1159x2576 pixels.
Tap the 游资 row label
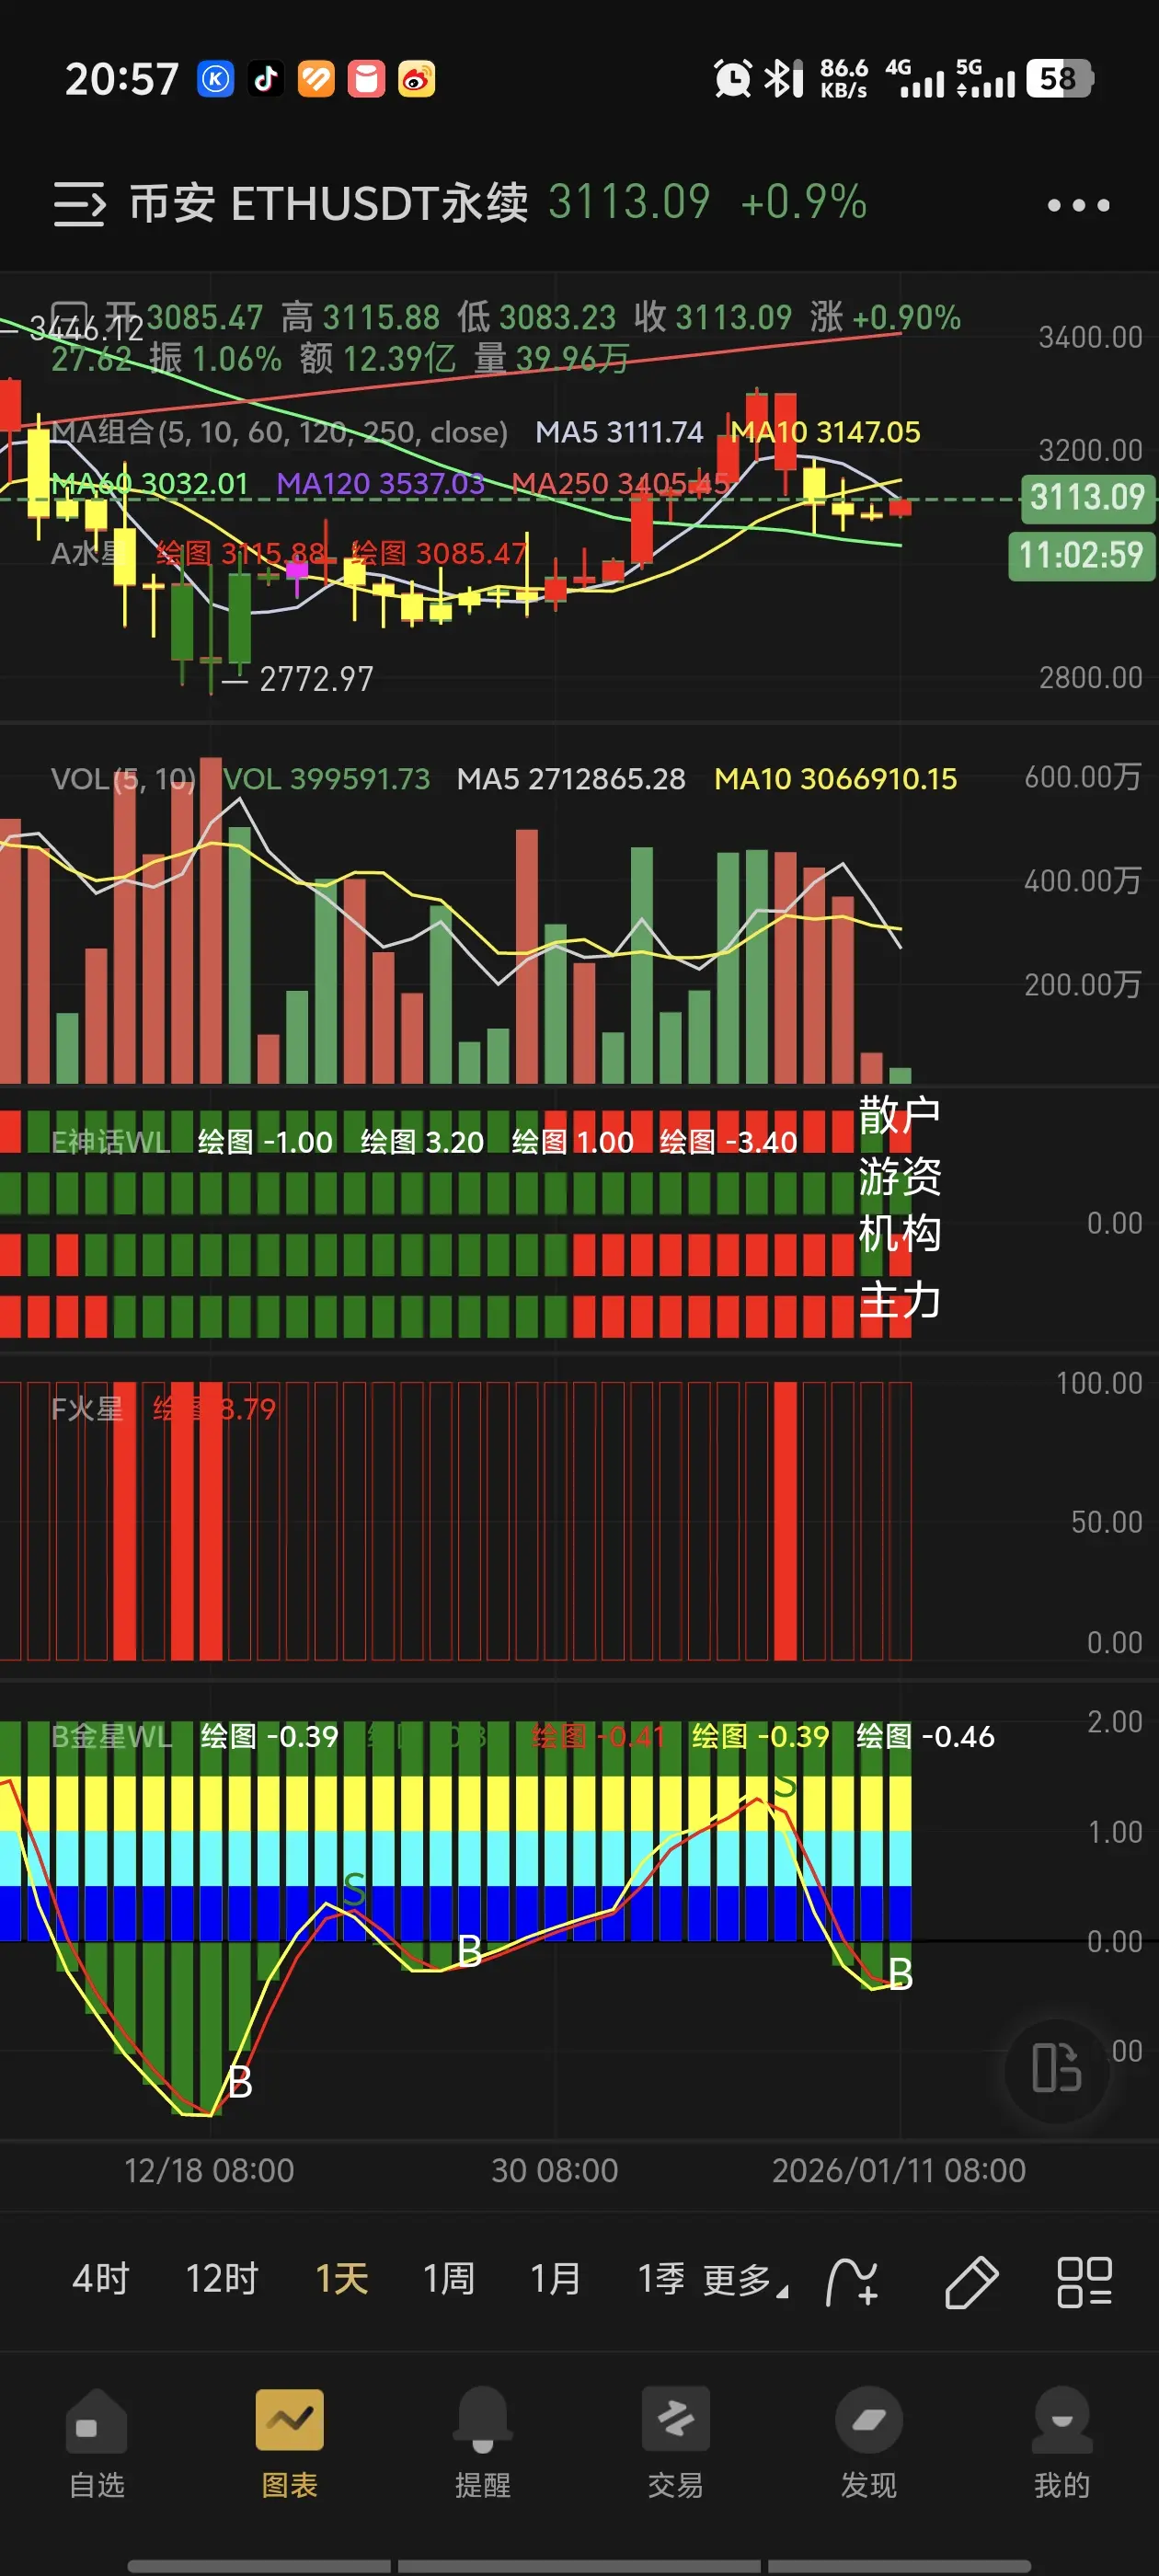coord(900,1175)
